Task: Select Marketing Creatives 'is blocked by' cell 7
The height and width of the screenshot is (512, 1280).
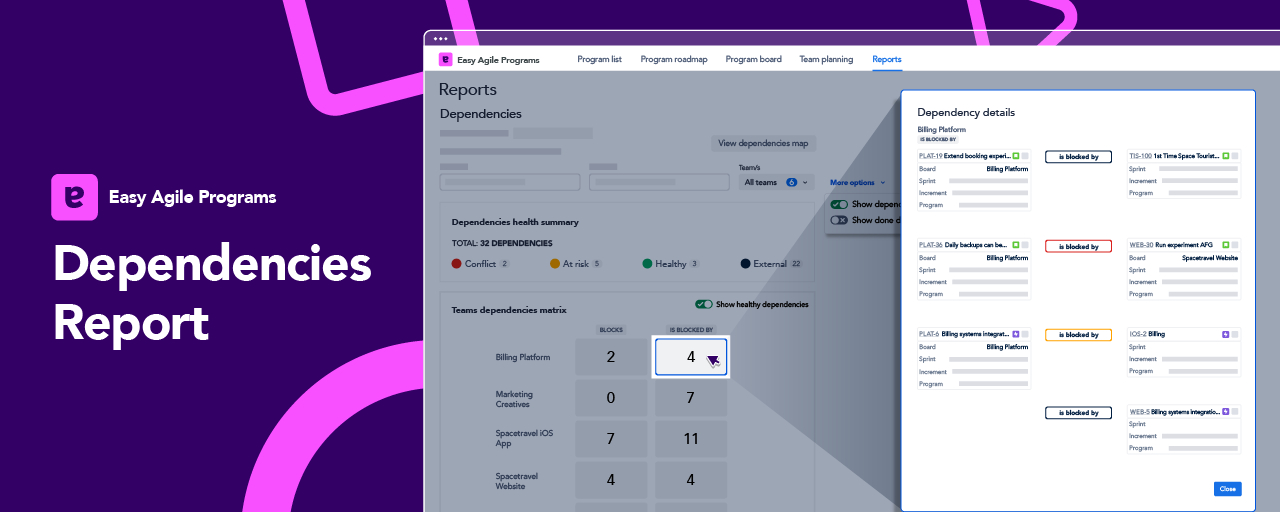Action: point(691,398)
